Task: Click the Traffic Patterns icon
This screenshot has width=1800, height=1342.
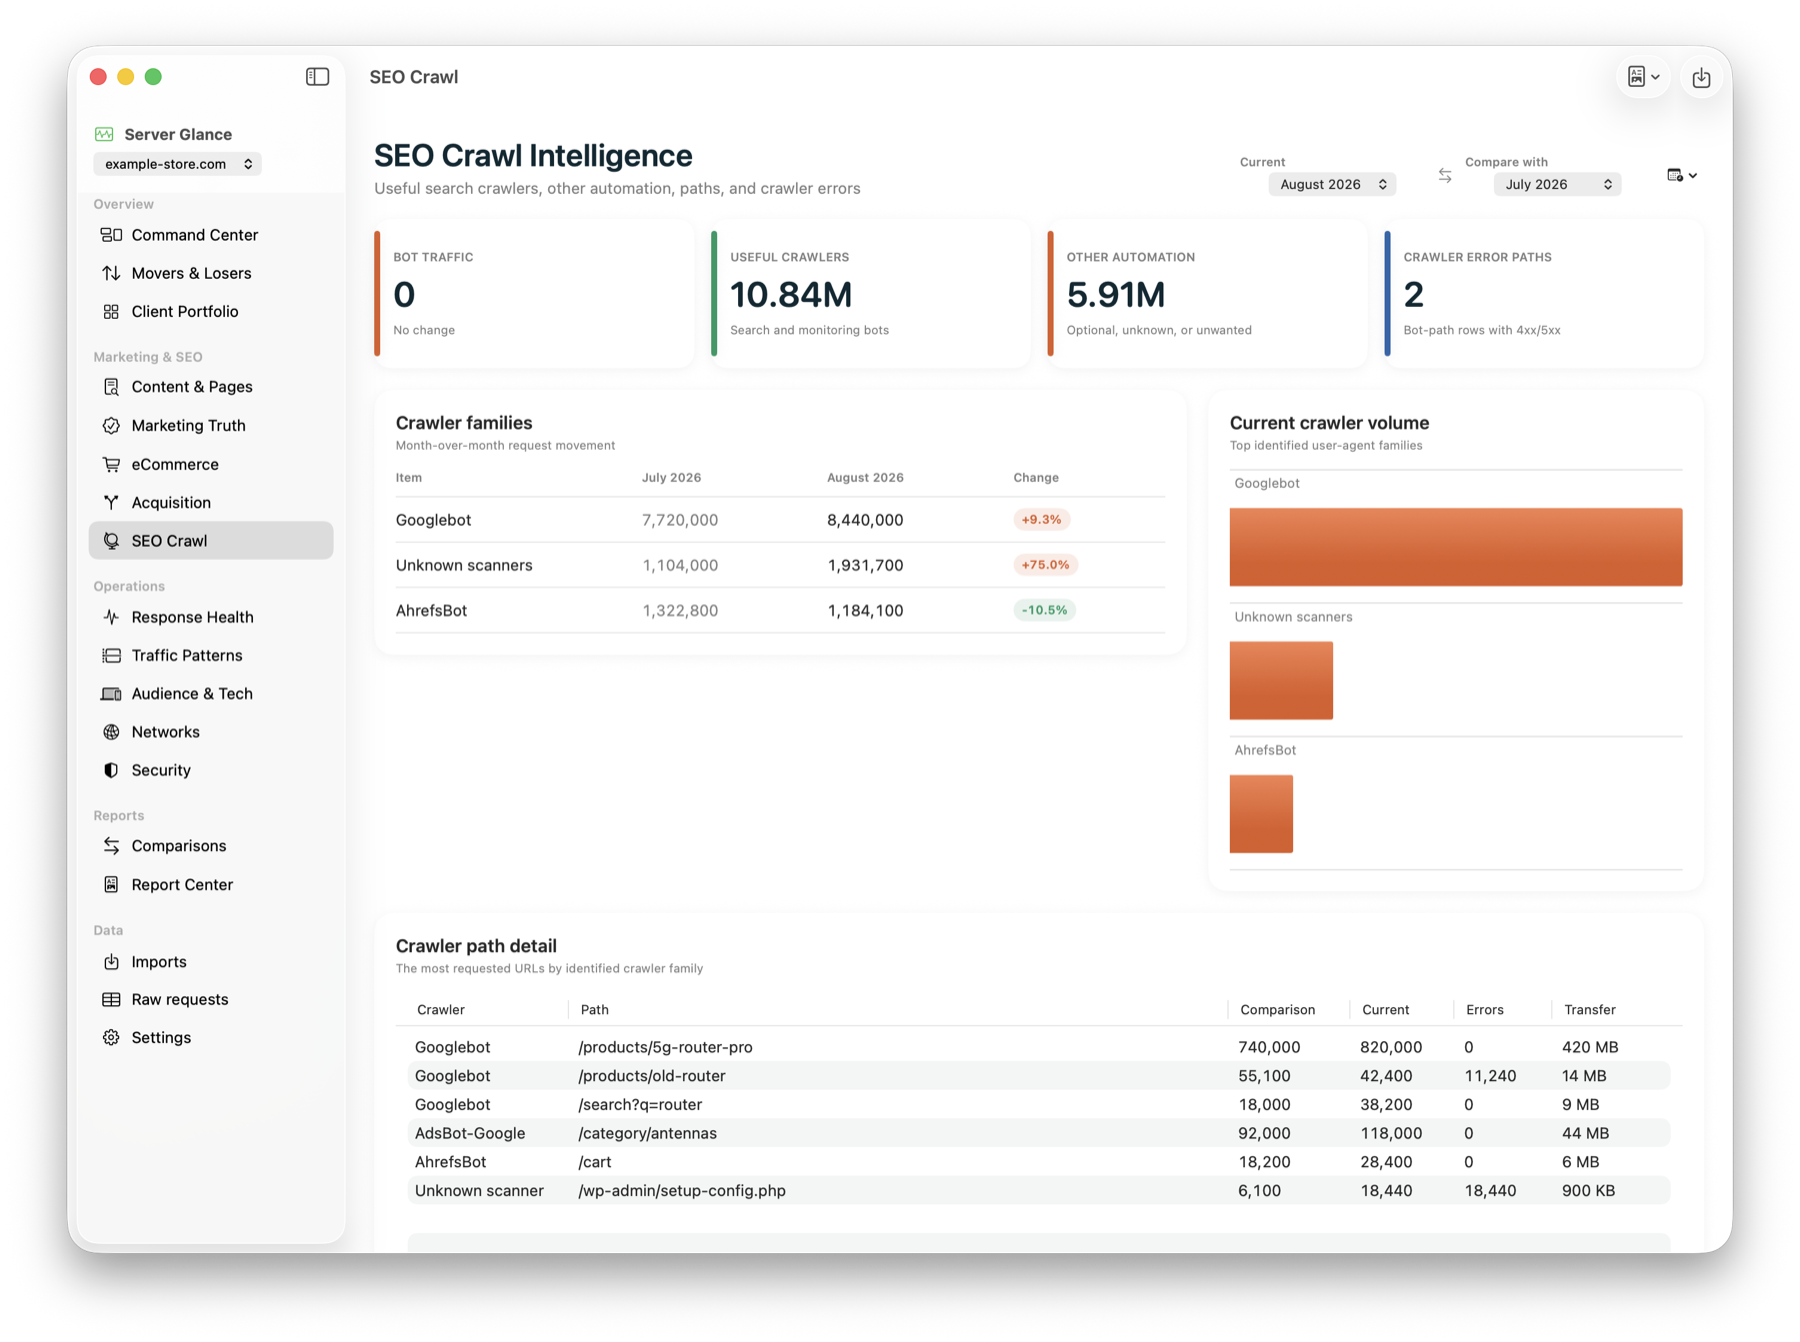Action: point(111,655)
